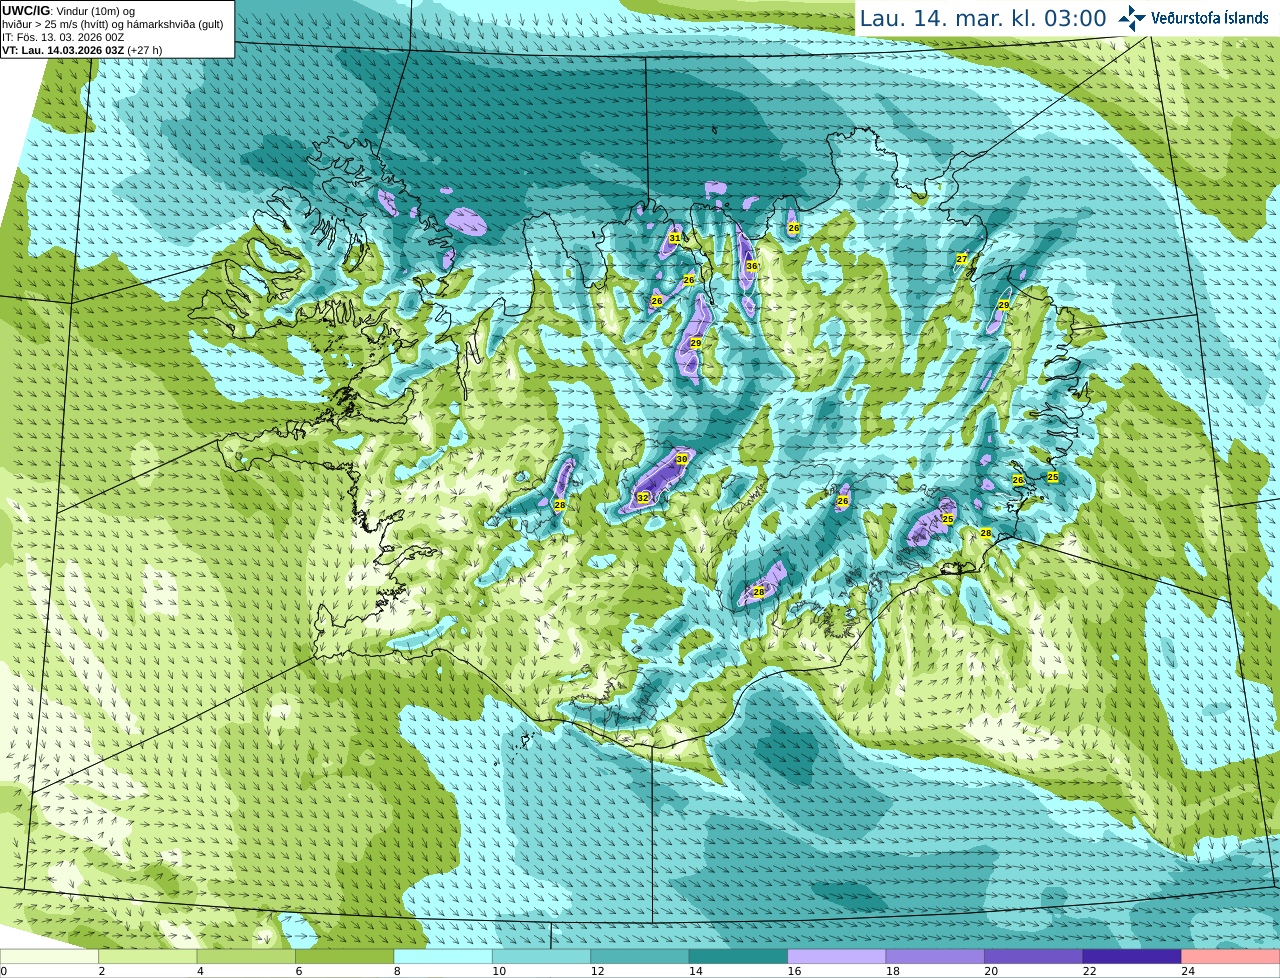Image resolution: width=1280 pixels, height=978 pixels.
Task: Click the "VT: Lau. 14.03.2026 03Z (+27 h)" line
Action: coord(82,50)
